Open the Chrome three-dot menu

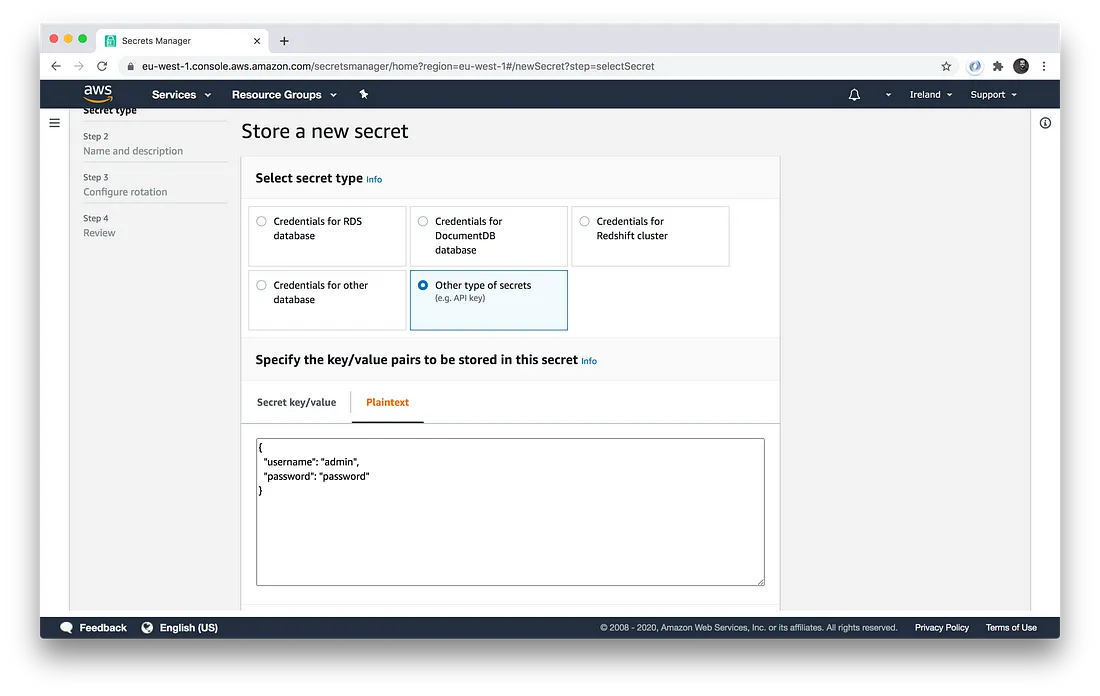pyautogui.click(x=1044, y=66)
